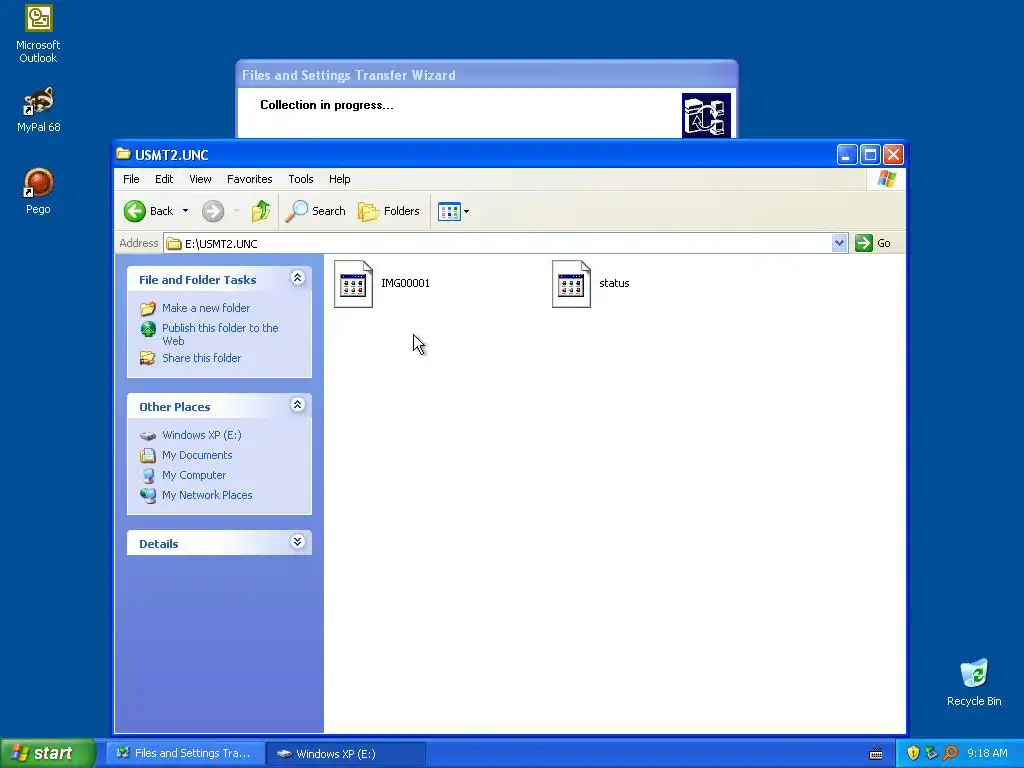The height and width of the screenshot is (768, 1024).
Task: Collapse File and Folder Tasks panel
Action: pyautogui.click(x=297, y=278)
